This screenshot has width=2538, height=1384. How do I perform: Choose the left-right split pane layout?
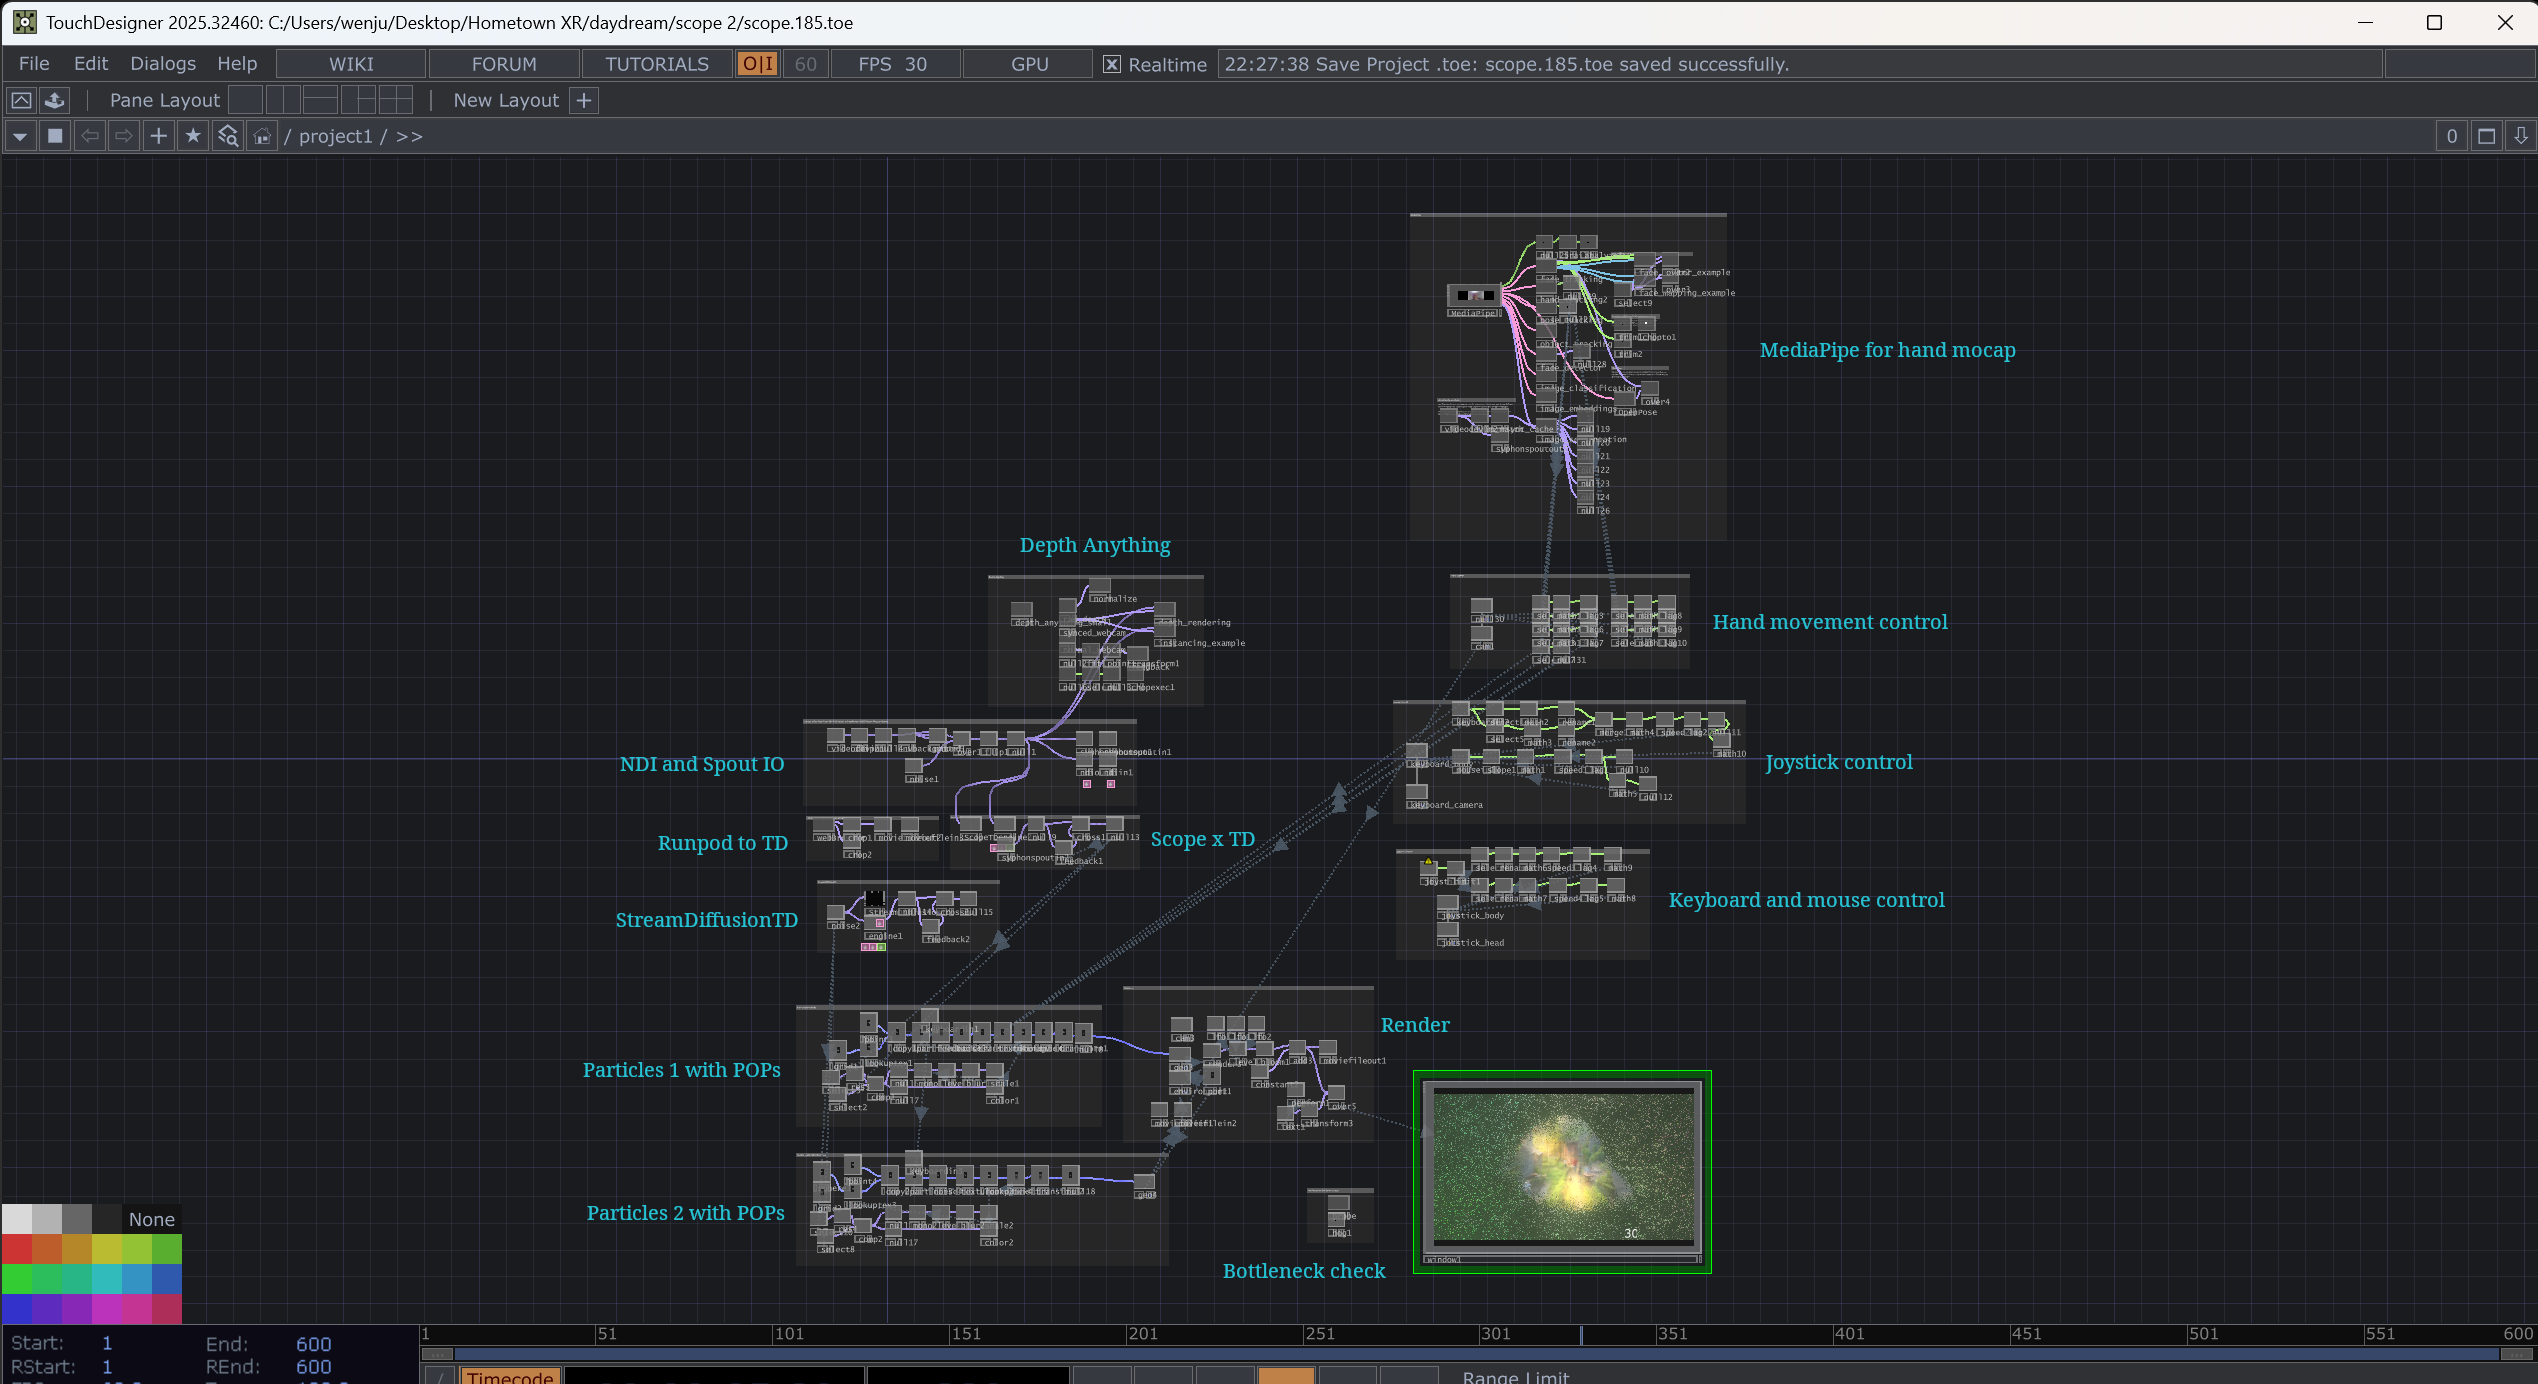click(x=283, y=100)
